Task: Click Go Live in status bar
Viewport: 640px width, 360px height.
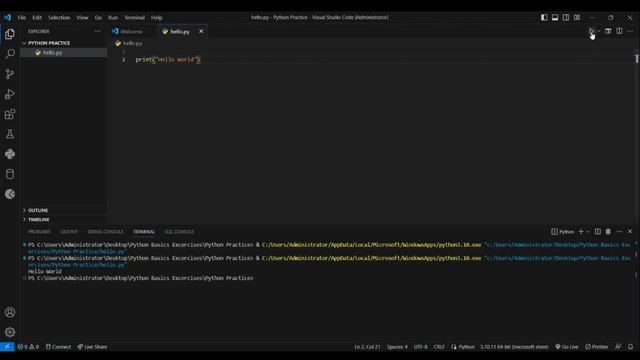Action: 567,347
